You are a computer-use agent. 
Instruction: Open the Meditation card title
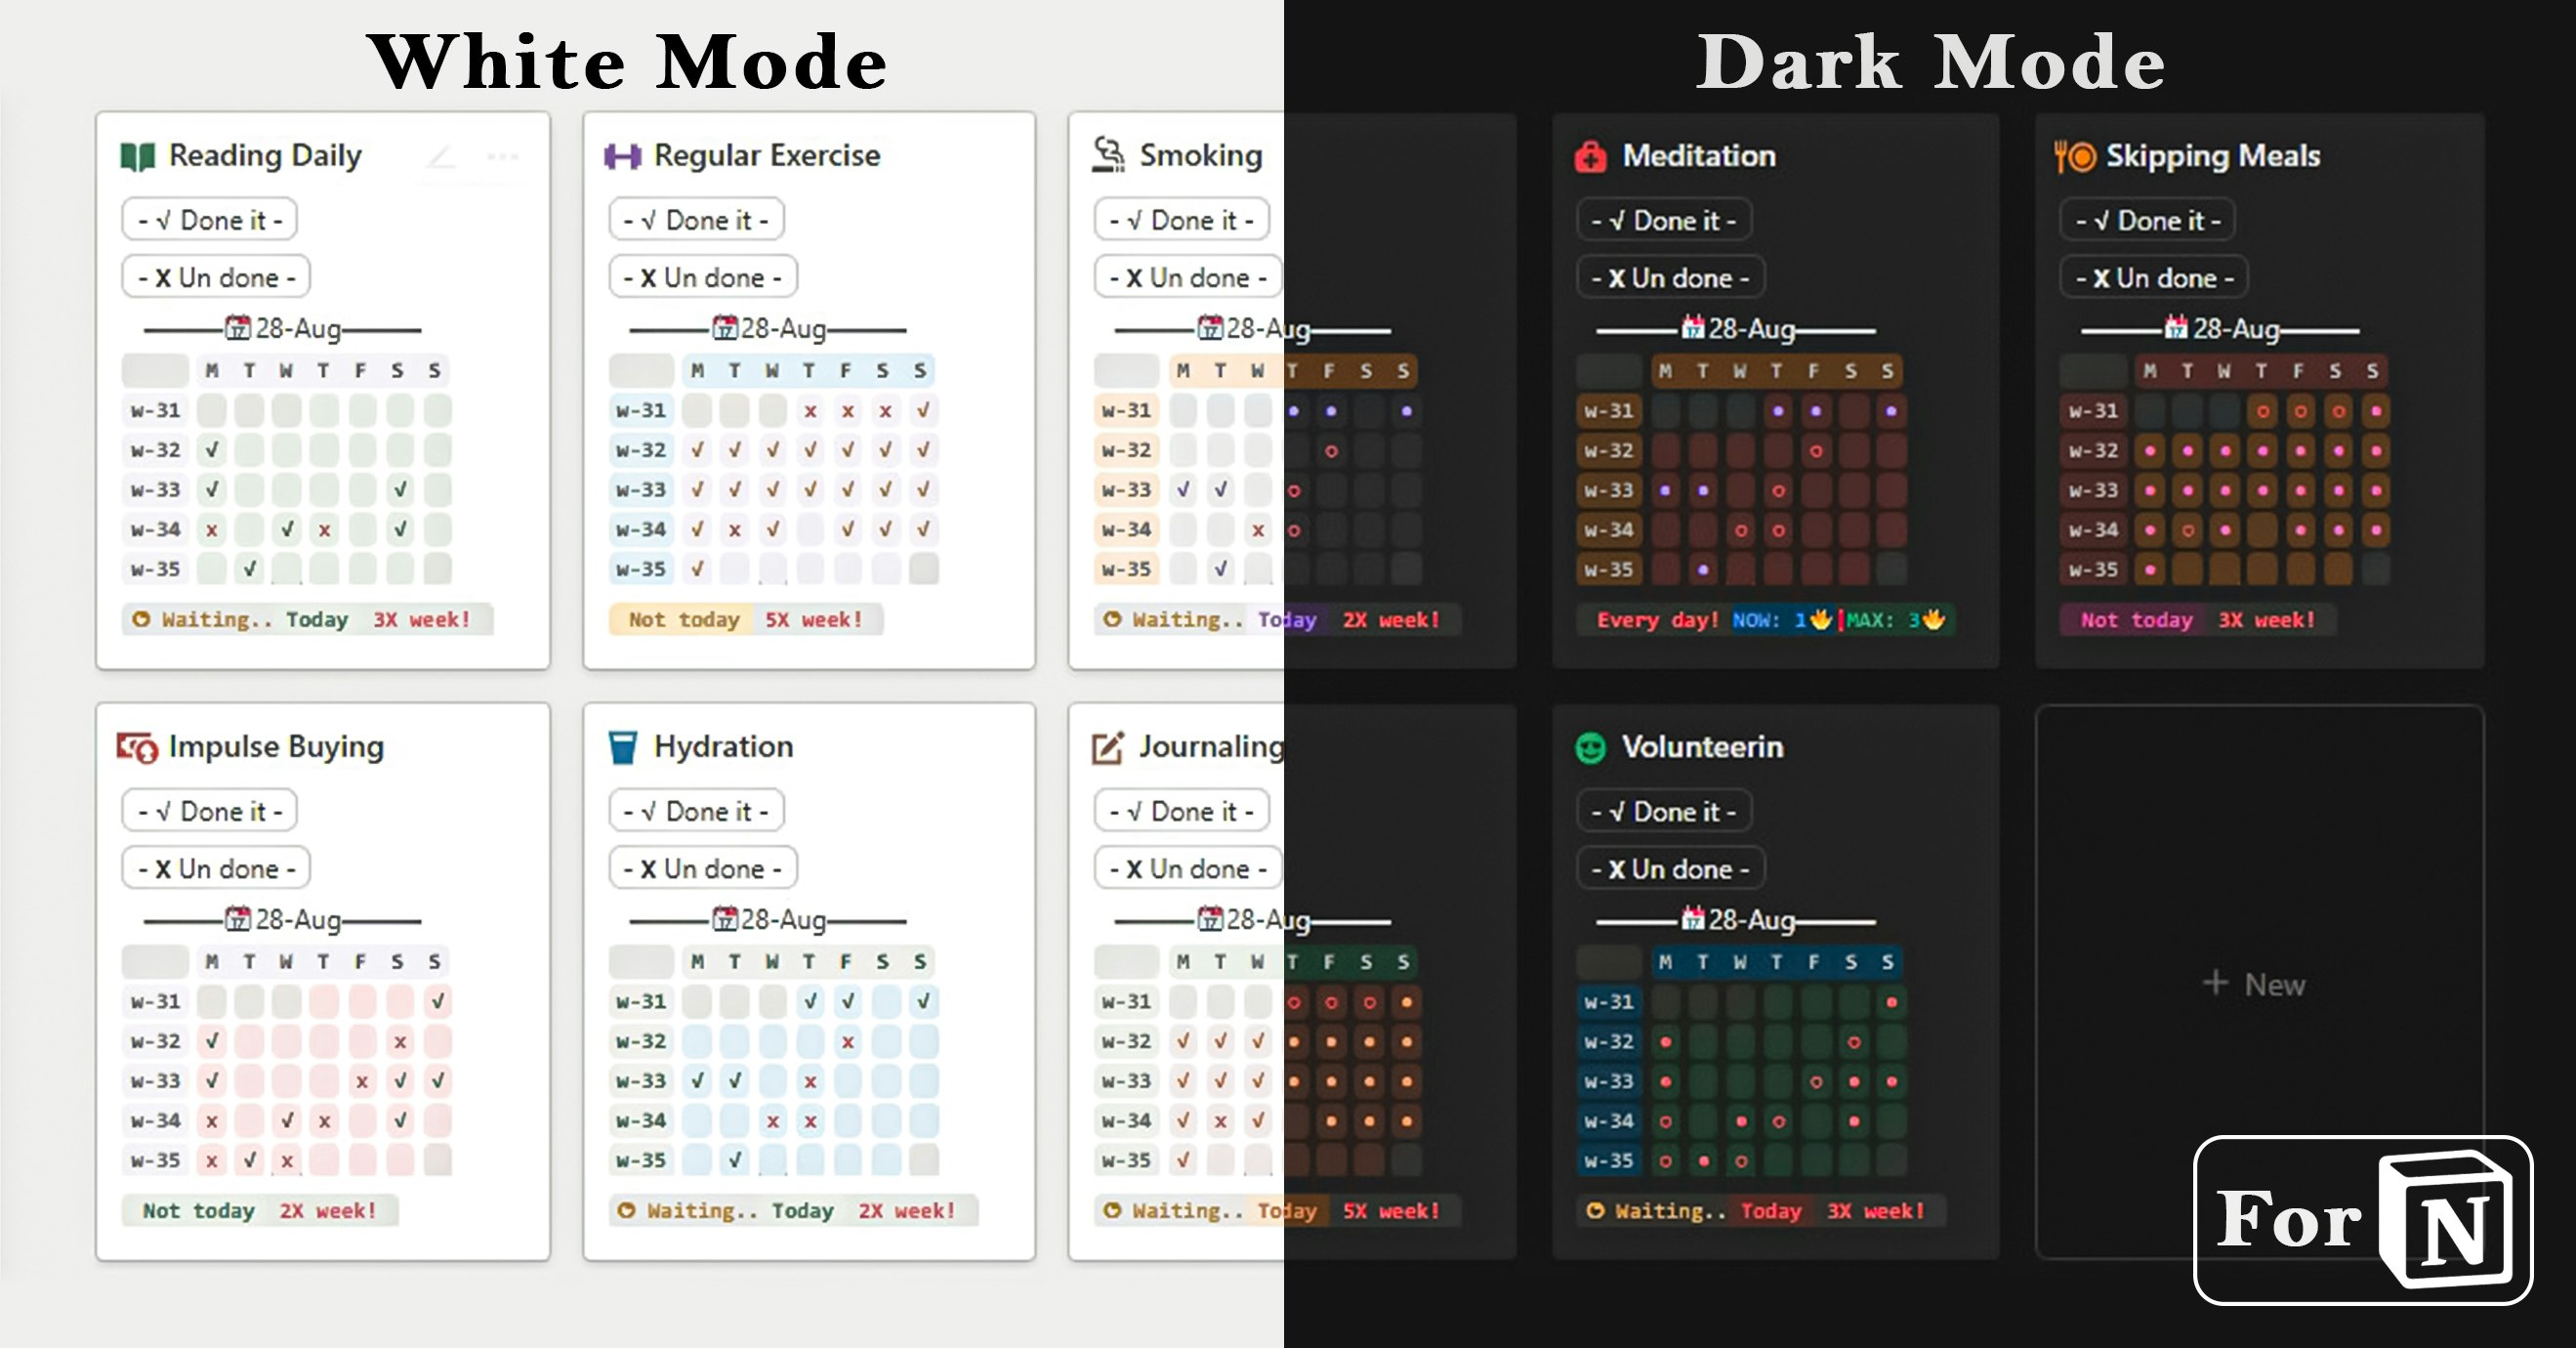[x=1699, y=156]
